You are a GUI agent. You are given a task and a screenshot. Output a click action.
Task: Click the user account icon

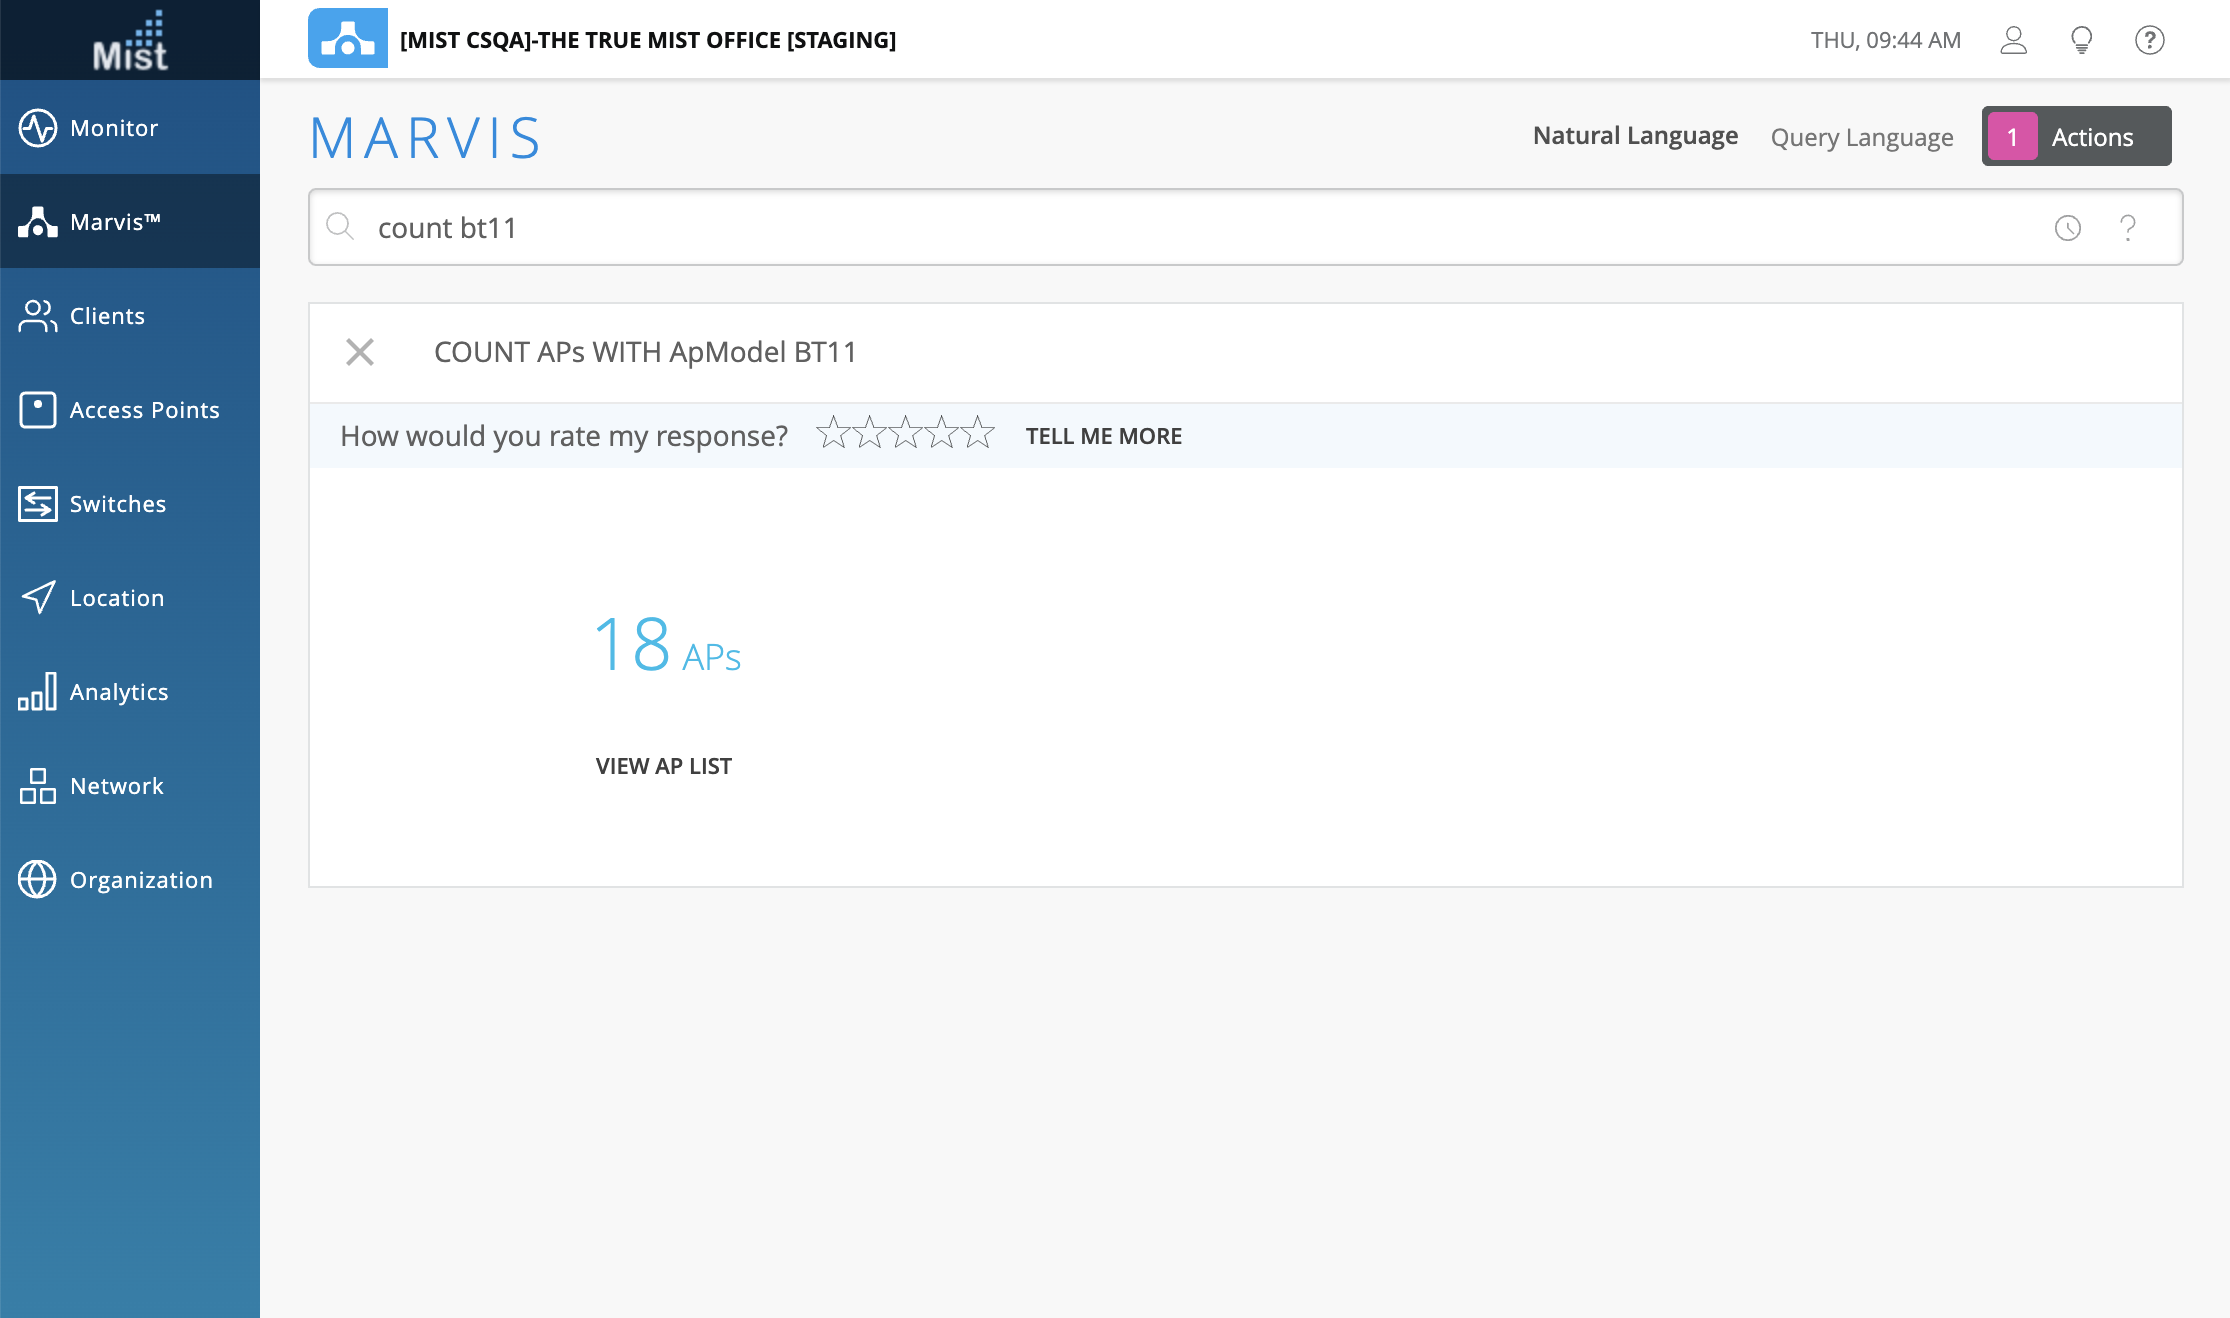(2013, 40)
